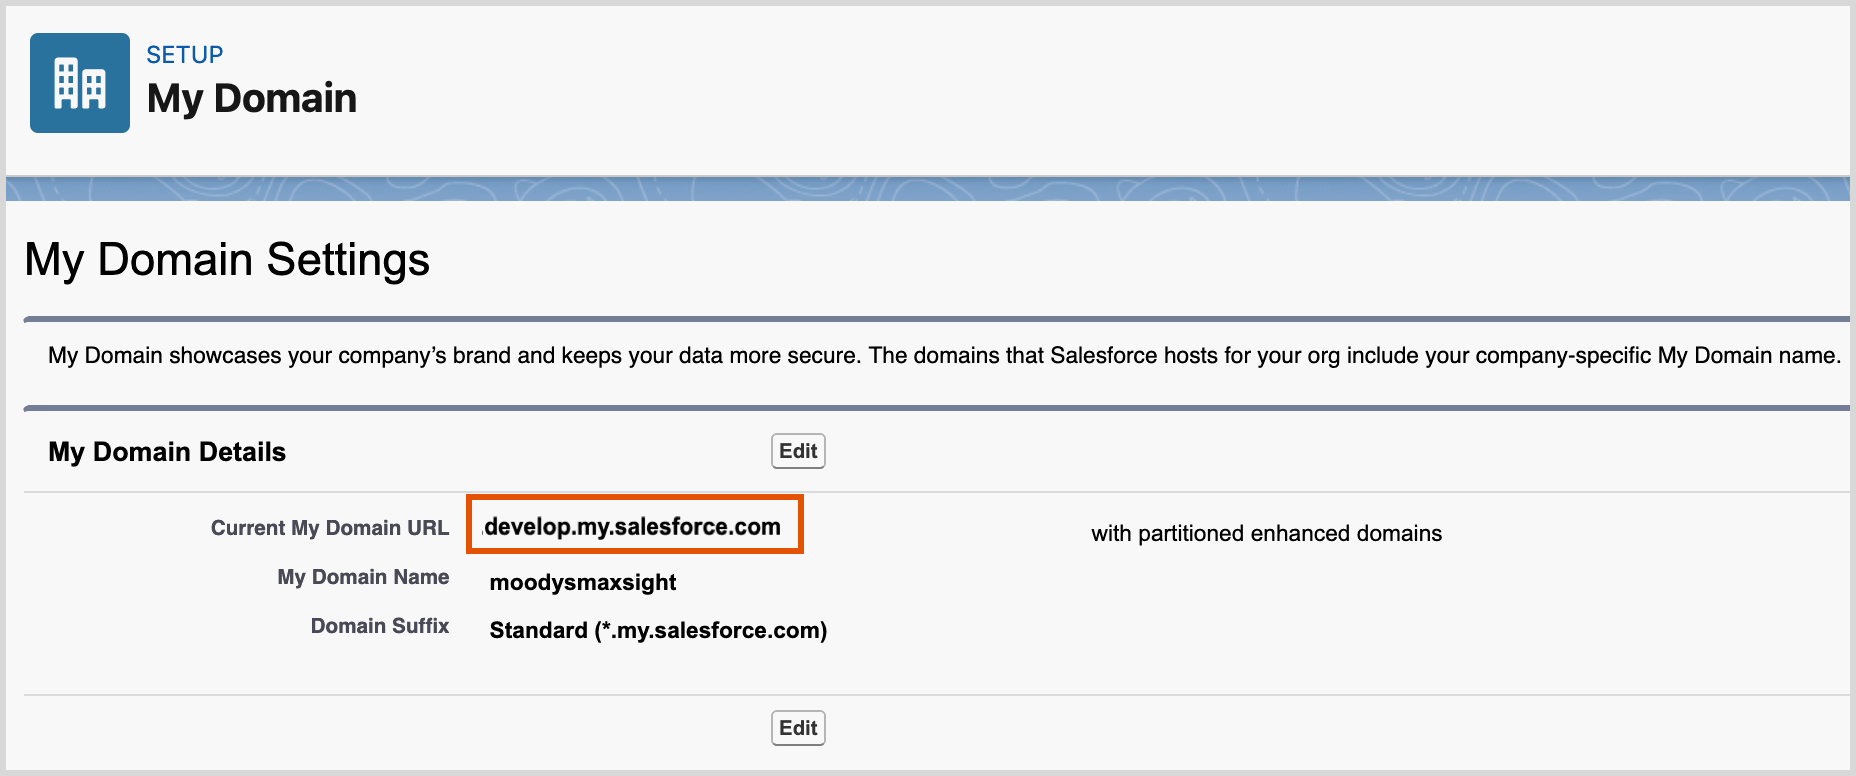Click the Current My Domain URL field label
This screenshot has width=1856, height=776.
(329, 527)
